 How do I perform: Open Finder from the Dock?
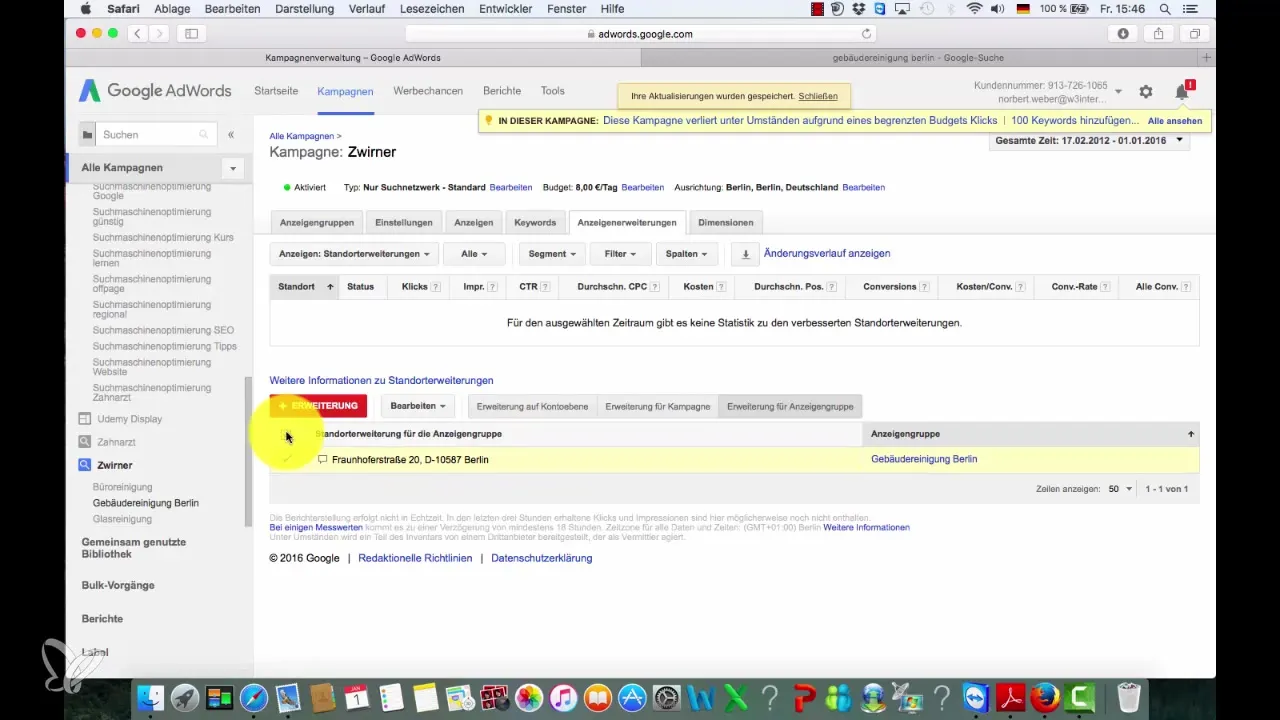coord(151,697)
